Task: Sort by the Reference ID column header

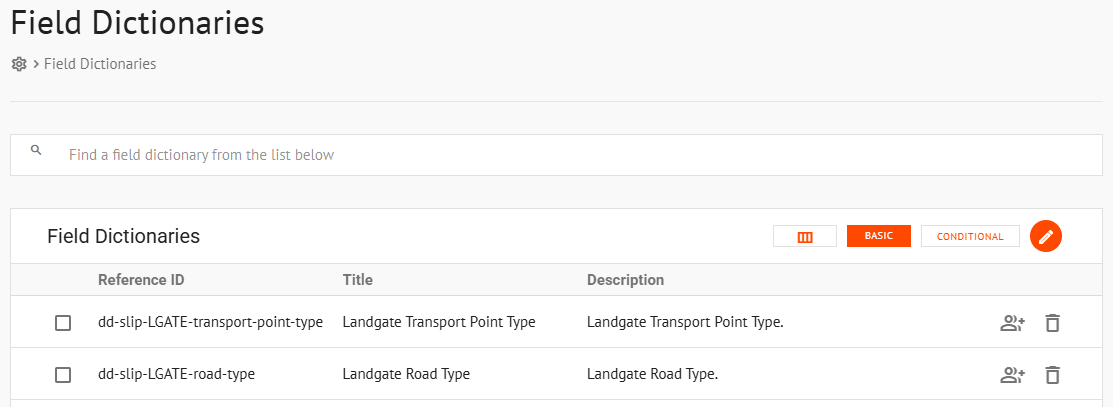Action: (141, 280)
